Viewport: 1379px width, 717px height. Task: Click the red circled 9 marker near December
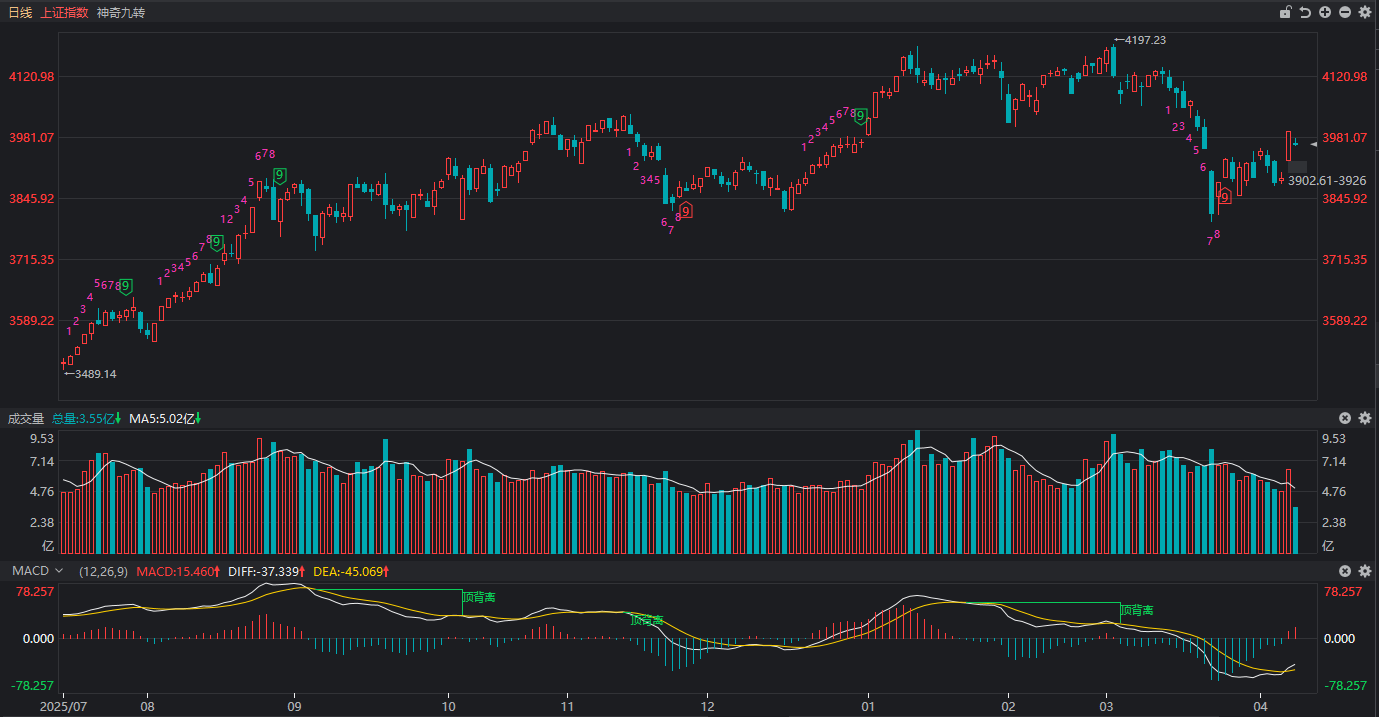point(686,210)
